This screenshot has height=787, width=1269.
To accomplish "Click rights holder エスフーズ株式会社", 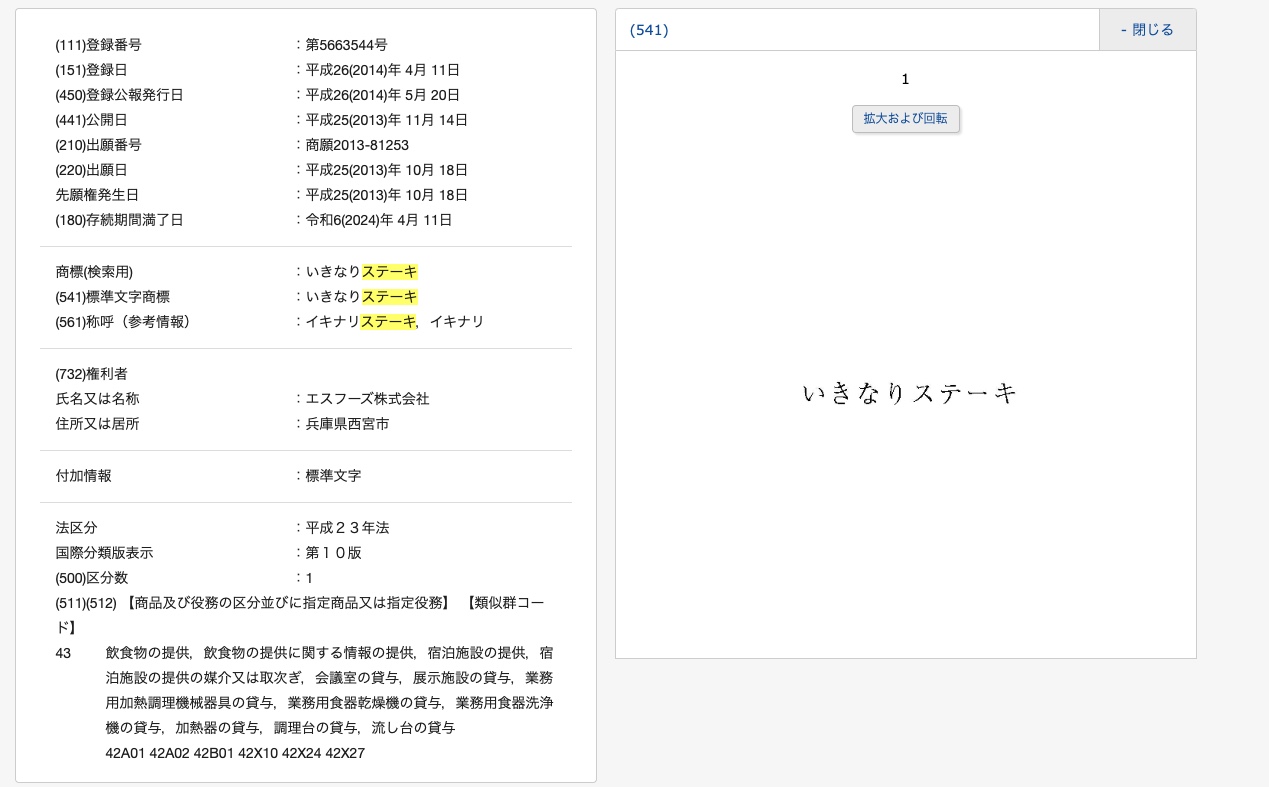I will [x=367, y=399].
